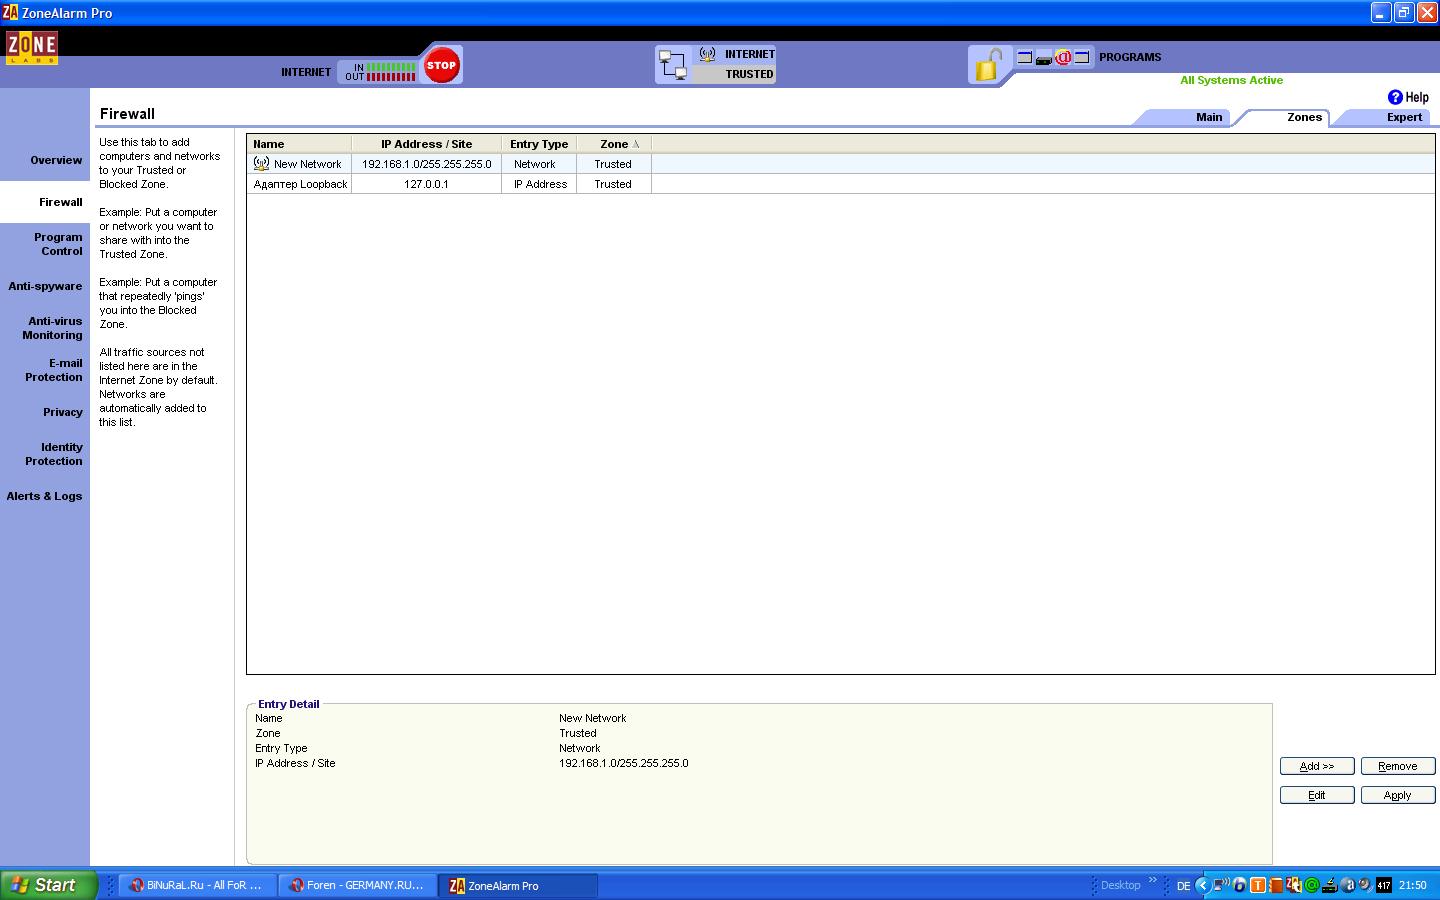
Task: Switch to BiNuRaL.Ru taskbar window
Action: pos(197,885)
